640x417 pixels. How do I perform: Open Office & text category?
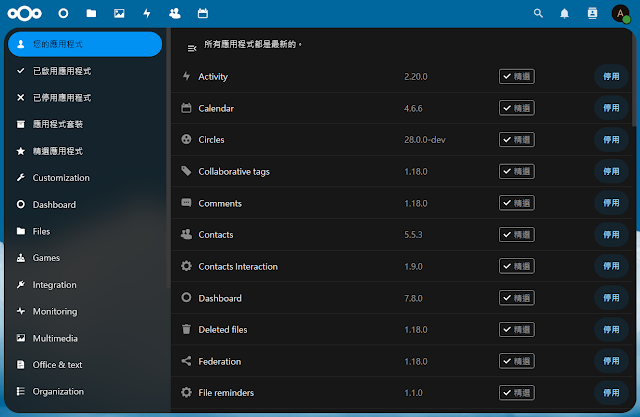coord(85,365)
